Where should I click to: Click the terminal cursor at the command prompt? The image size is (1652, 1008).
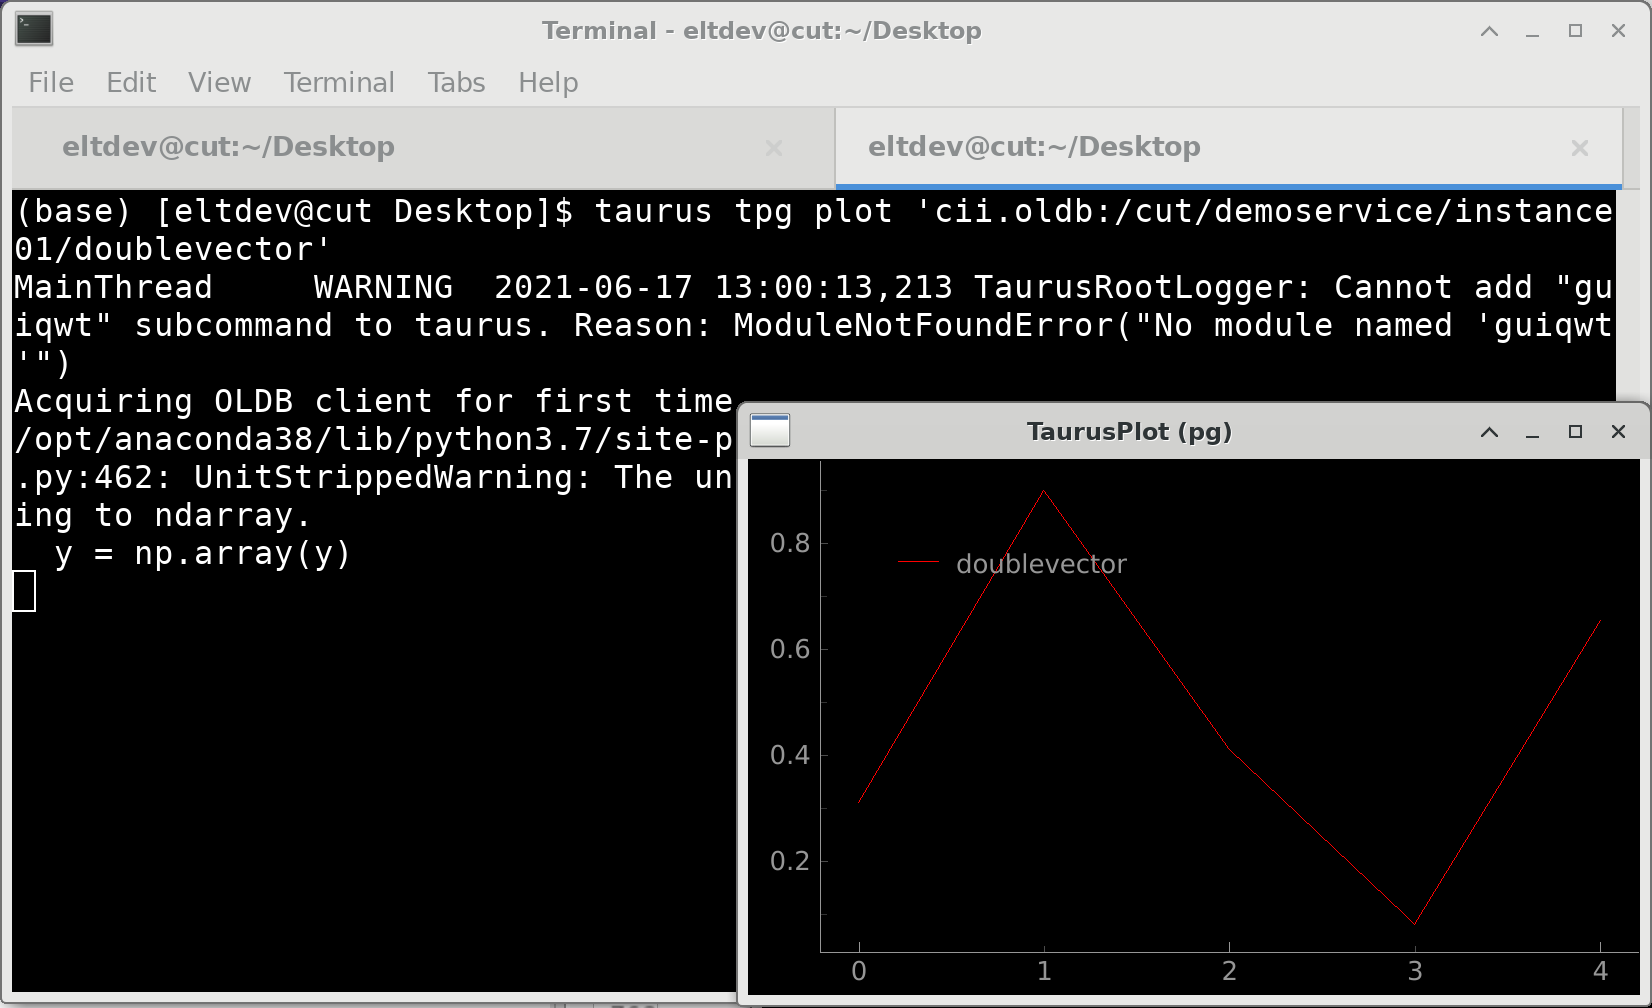25,591
